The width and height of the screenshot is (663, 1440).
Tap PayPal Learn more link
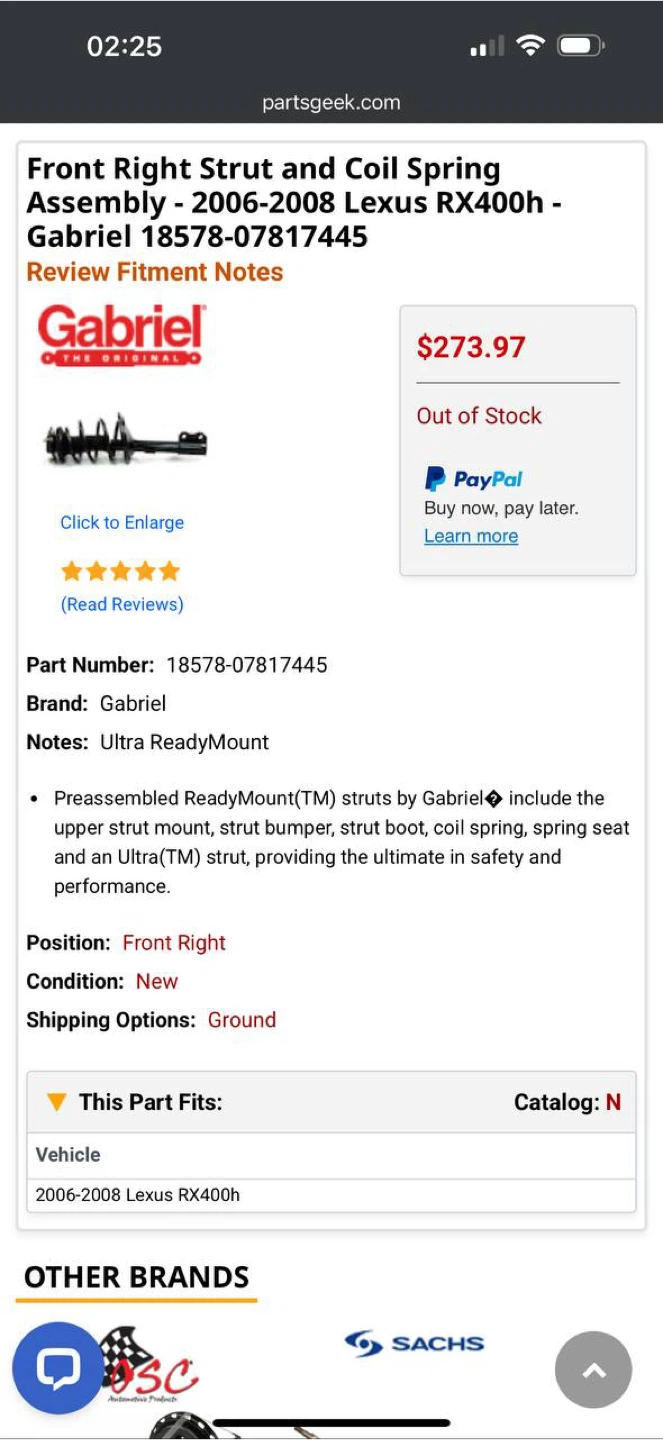click(471, 536)
